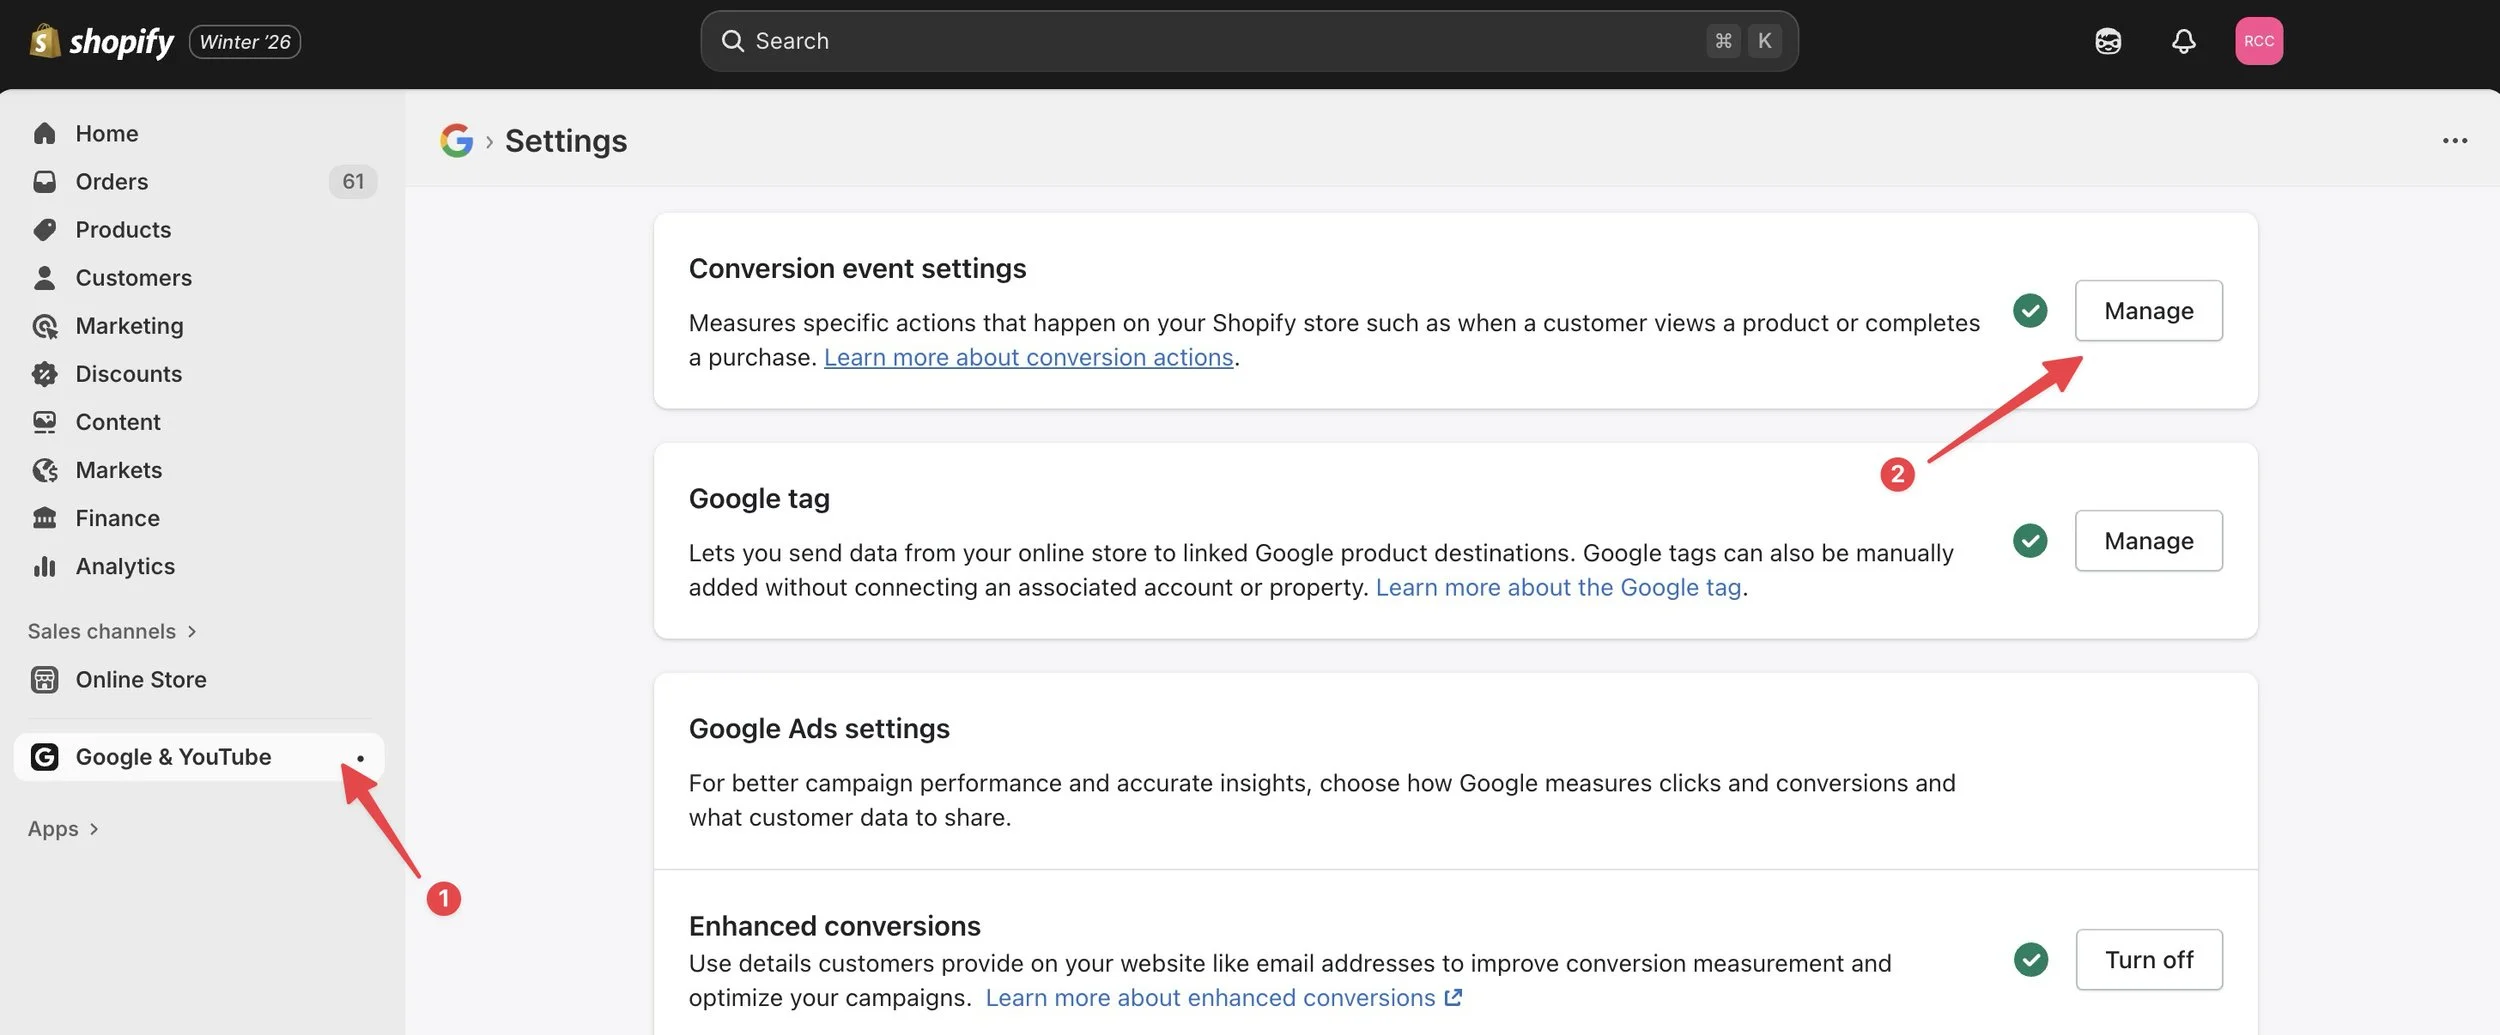Click the Markets globe icon

[x=45, y=469]
